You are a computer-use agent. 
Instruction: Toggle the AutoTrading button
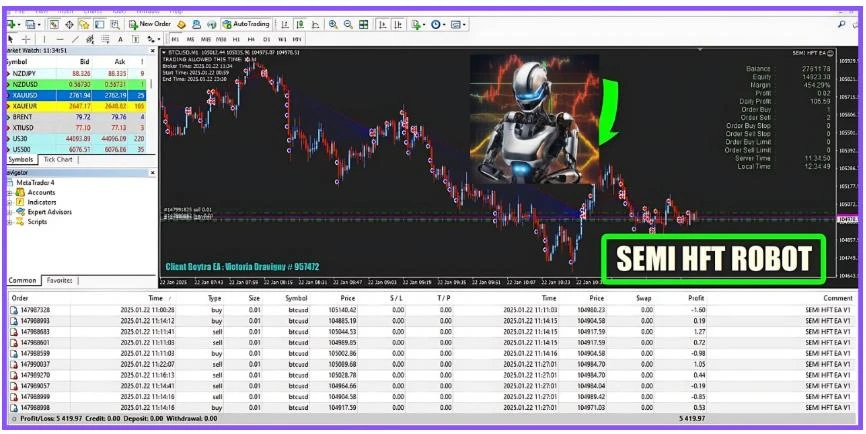246,24
